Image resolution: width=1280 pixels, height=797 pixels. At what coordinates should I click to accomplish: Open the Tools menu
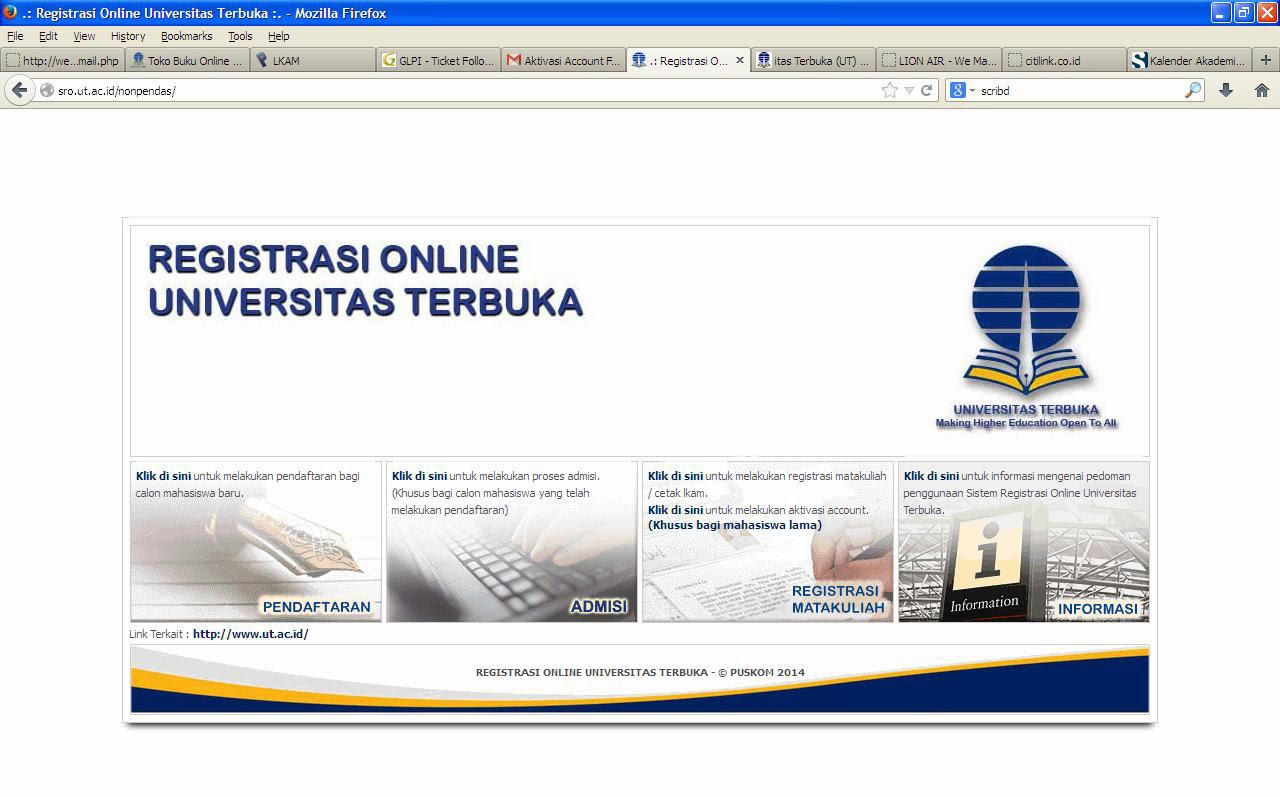pyautogui.click(x=240, y=36)
